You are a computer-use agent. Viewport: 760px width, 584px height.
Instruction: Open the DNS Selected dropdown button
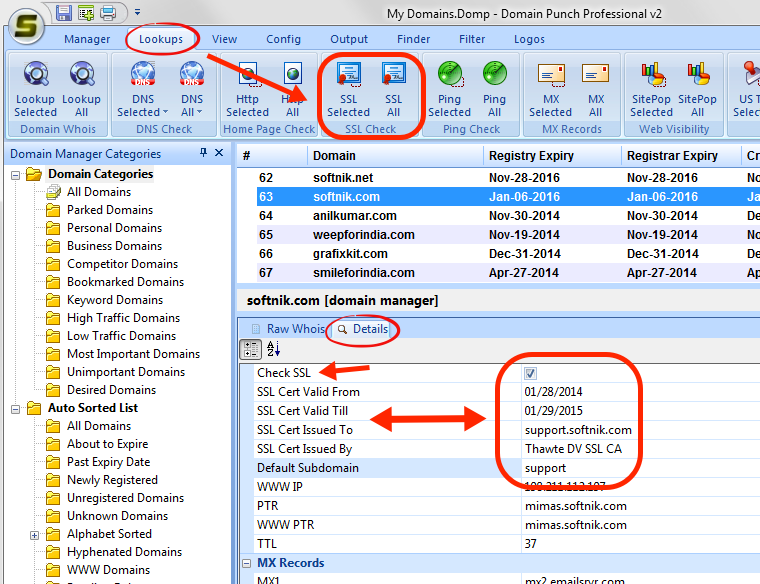click(143, 89)
